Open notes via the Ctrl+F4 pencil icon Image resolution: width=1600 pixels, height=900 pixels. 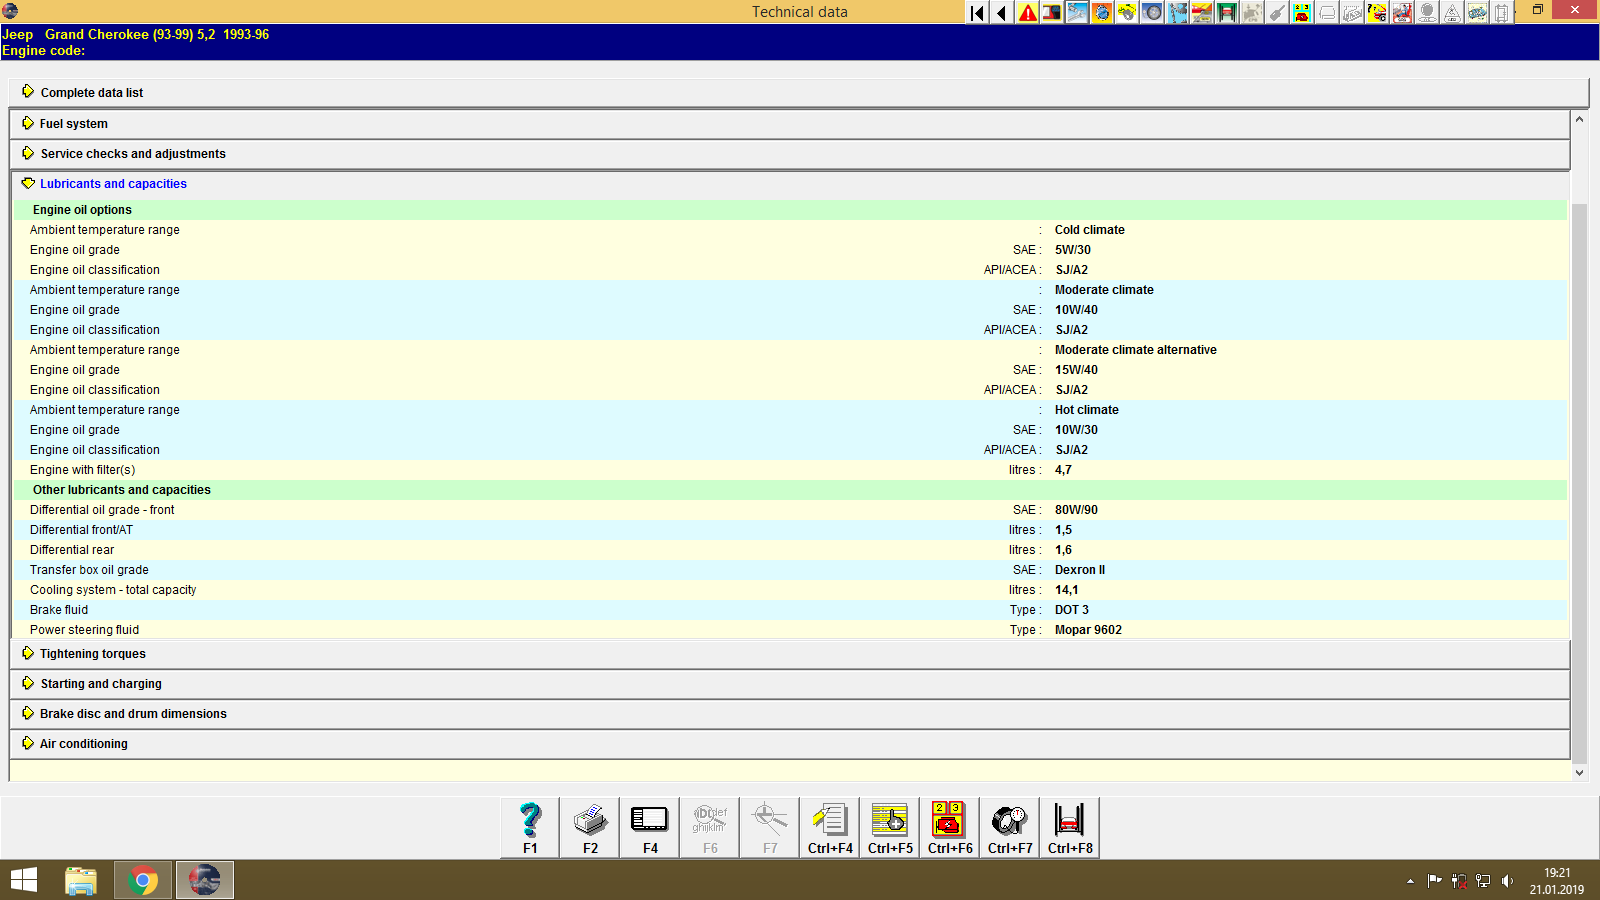pos(828,820)
